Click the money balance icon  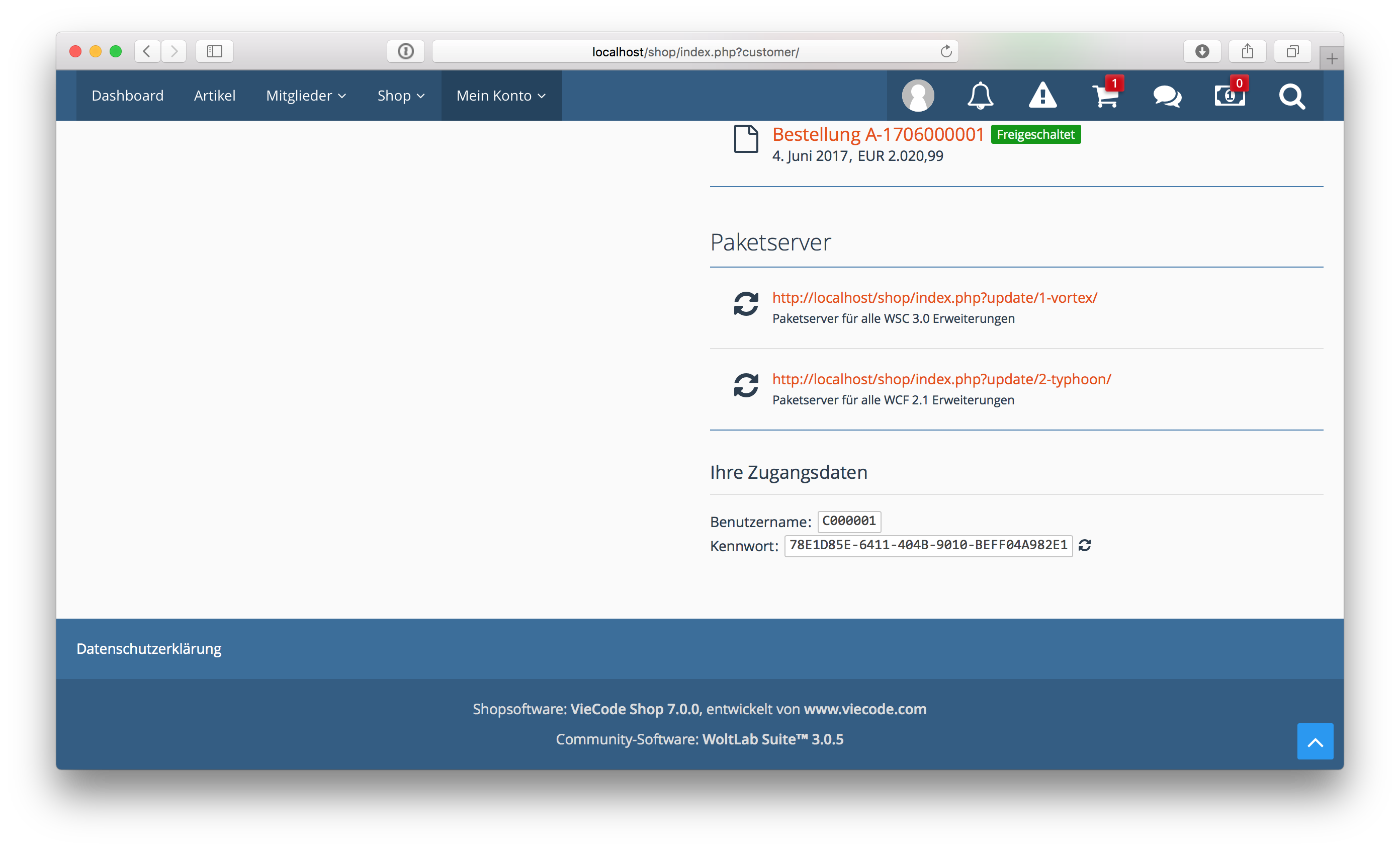tap(1229, 96)
